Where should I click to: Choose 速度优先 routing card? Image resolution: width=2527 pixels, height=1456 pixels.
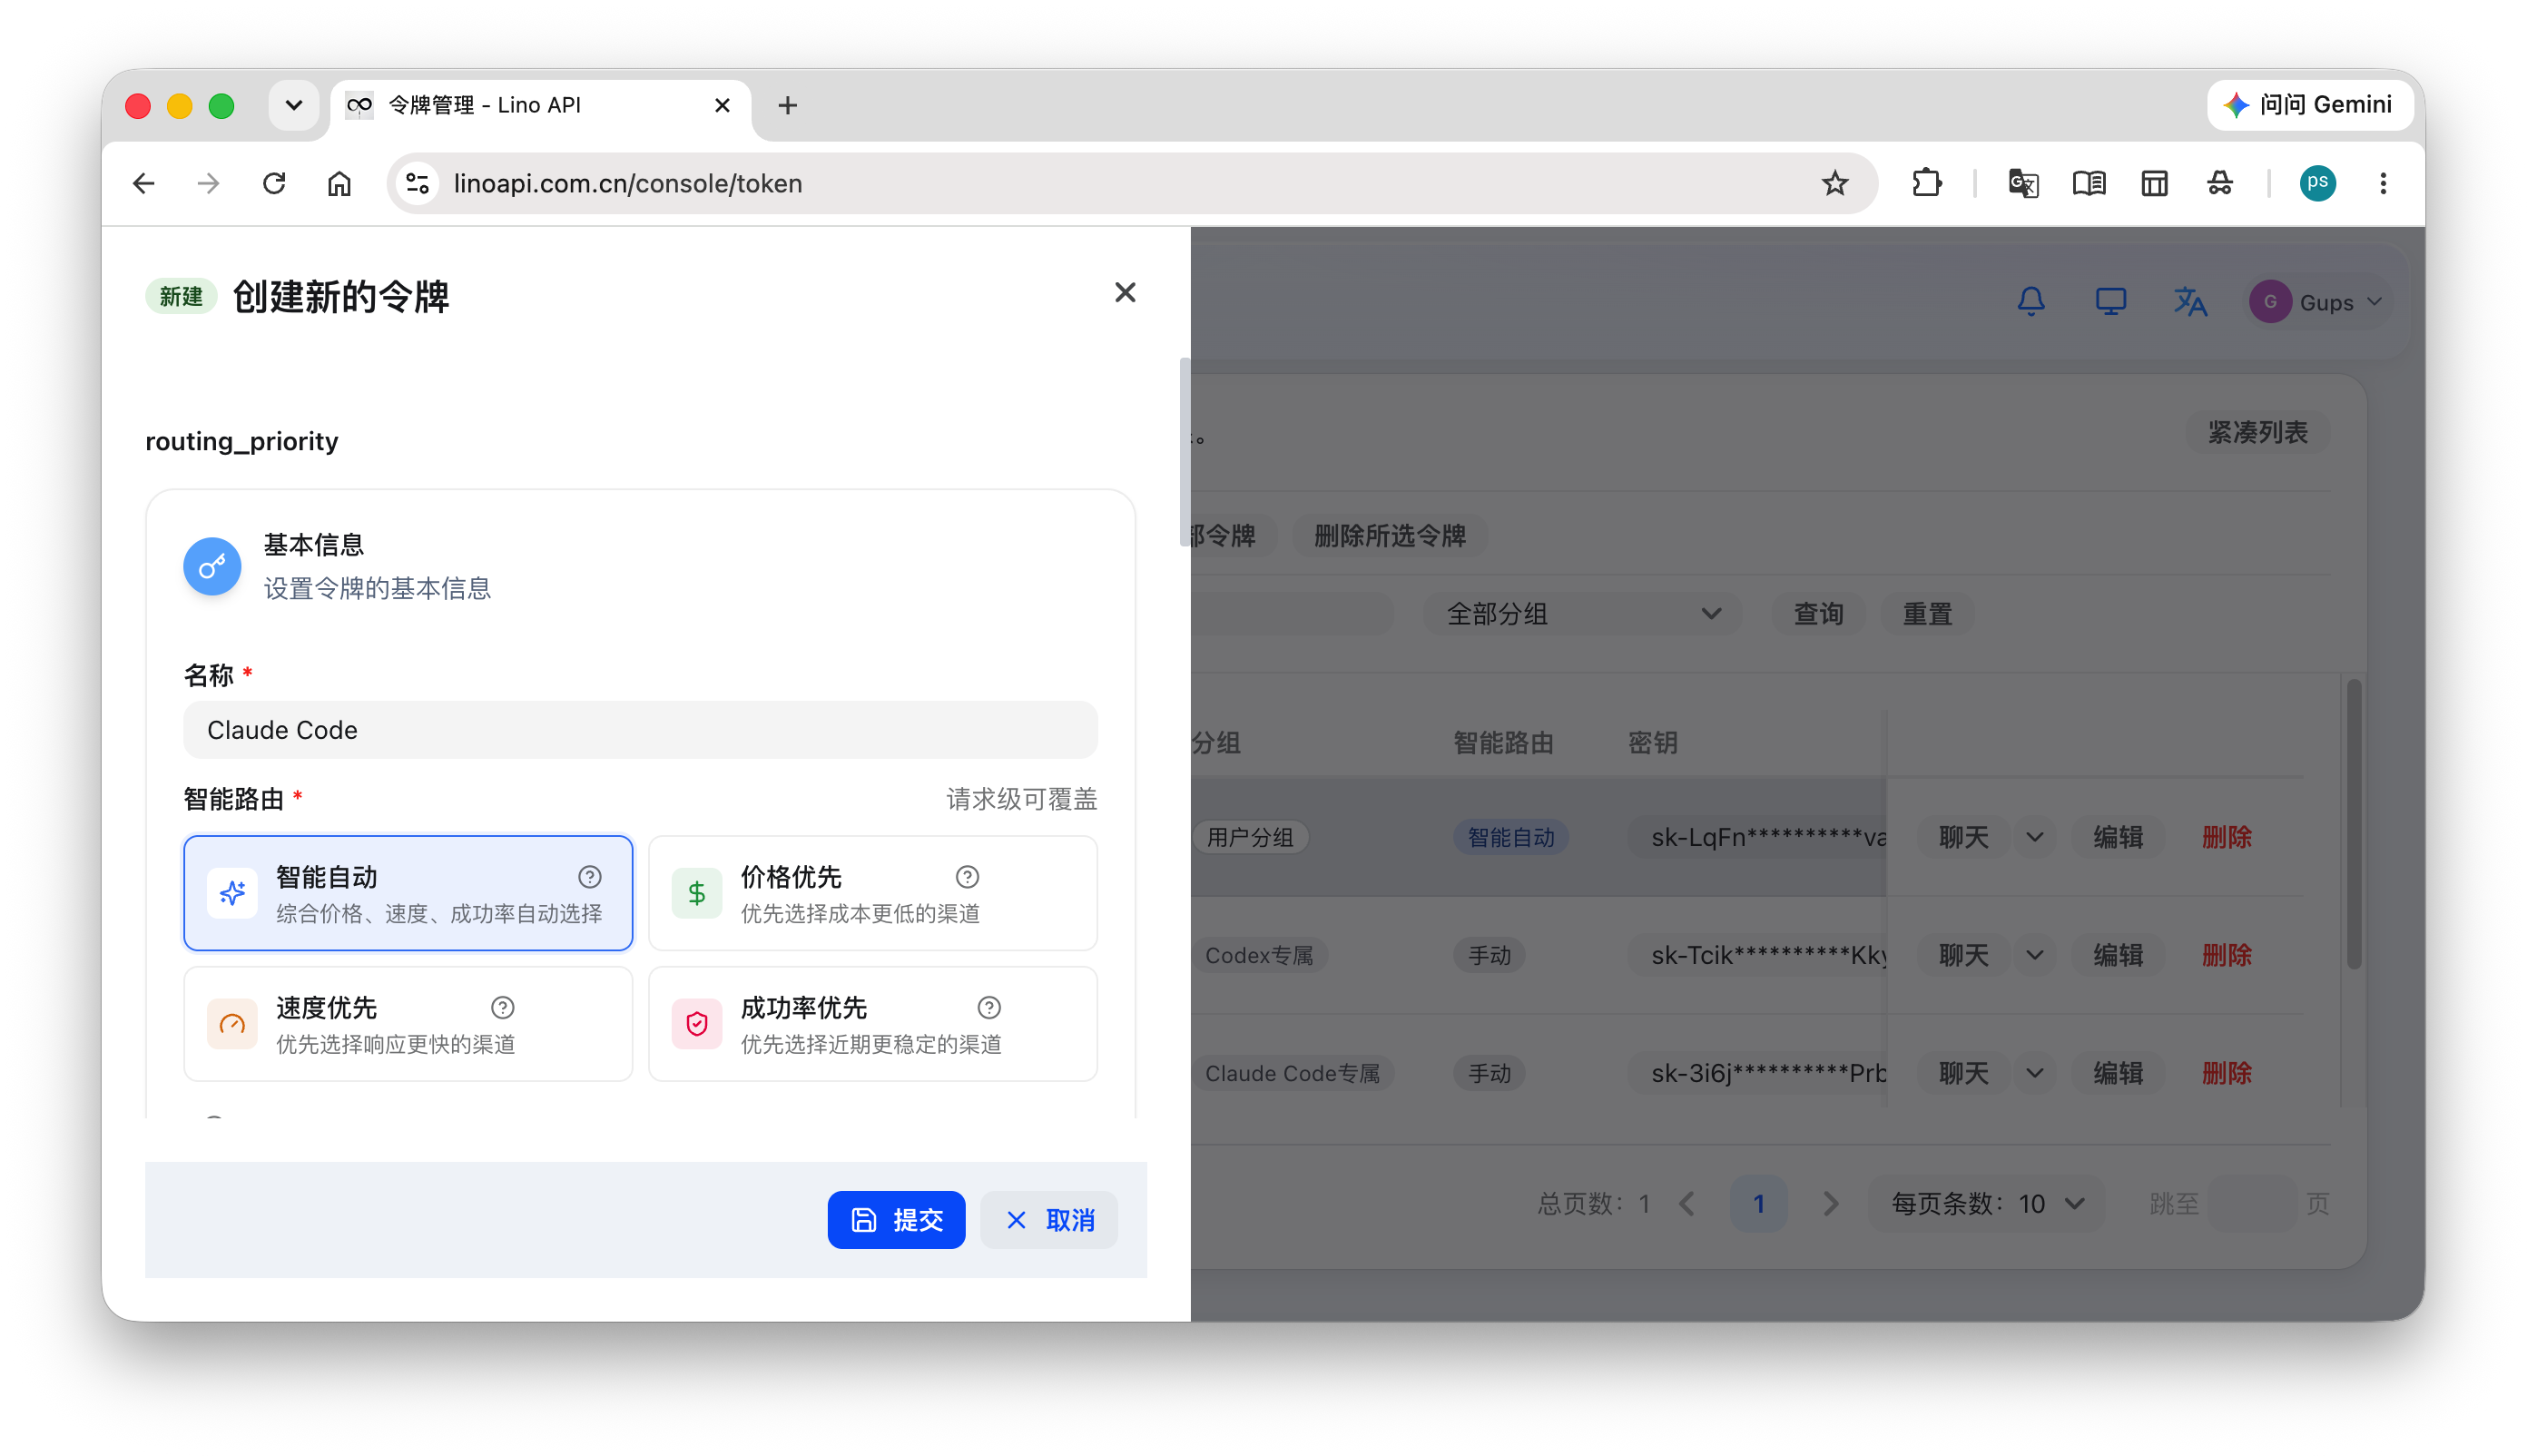coord(408,1023)
